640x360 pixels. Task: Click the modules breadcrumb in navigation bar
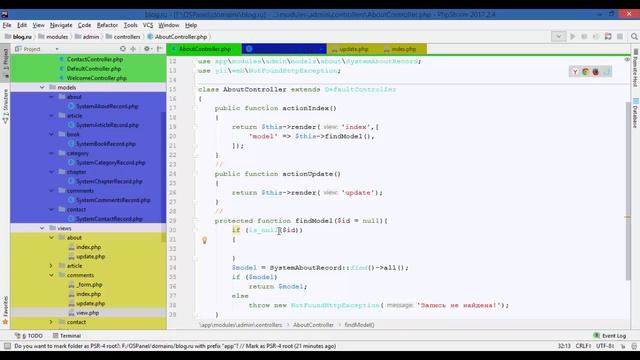click(53, 37)
